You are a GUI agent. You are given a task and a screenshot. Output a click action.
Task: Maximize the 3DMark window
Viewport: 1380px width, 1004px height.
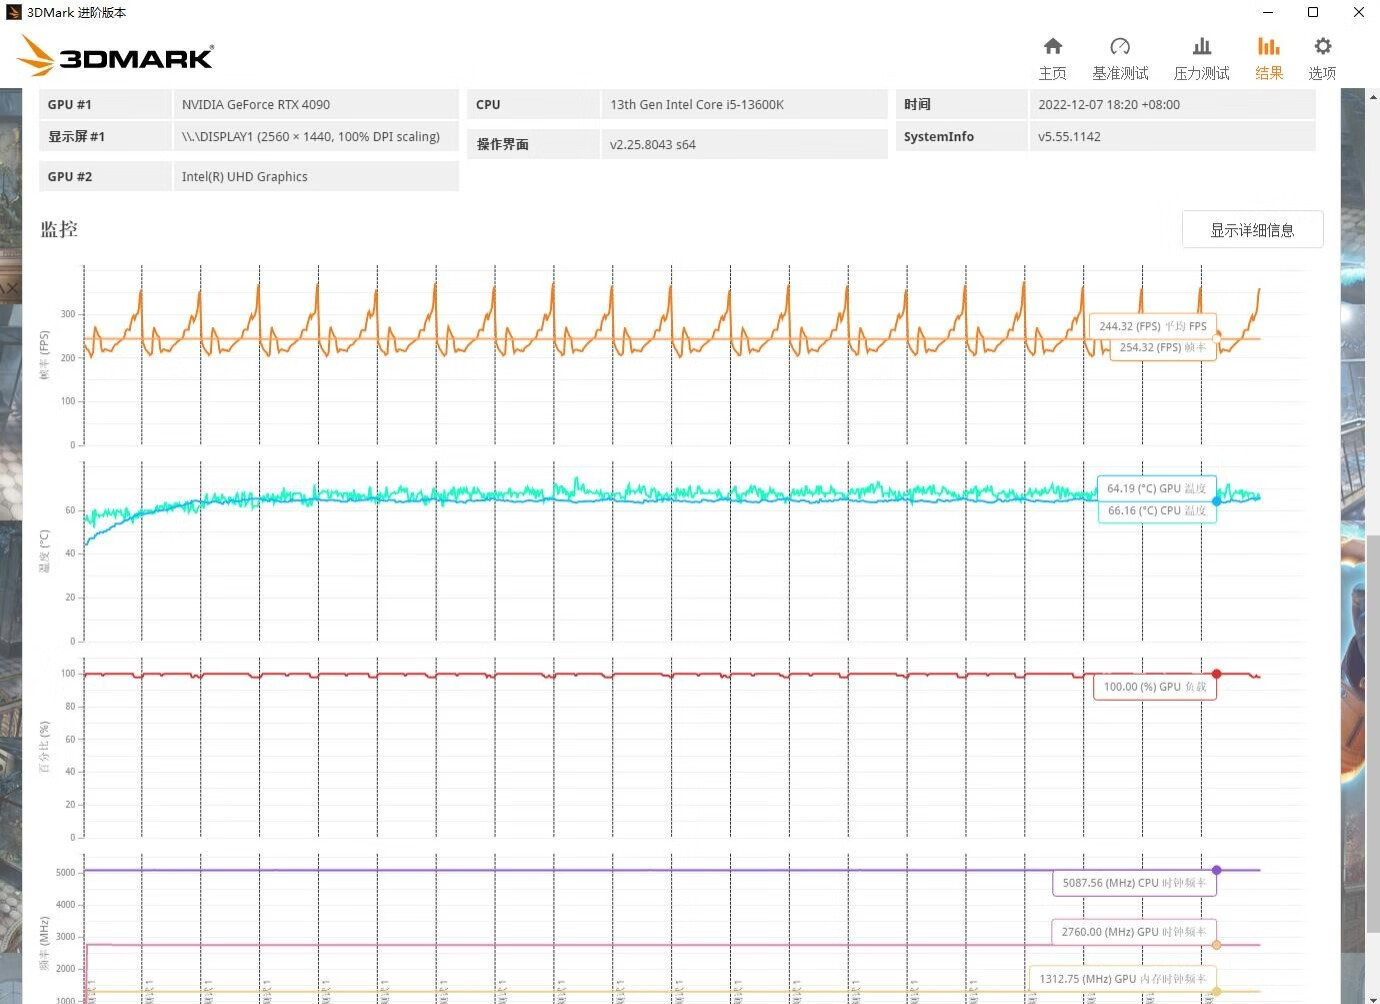[1313, 12]
